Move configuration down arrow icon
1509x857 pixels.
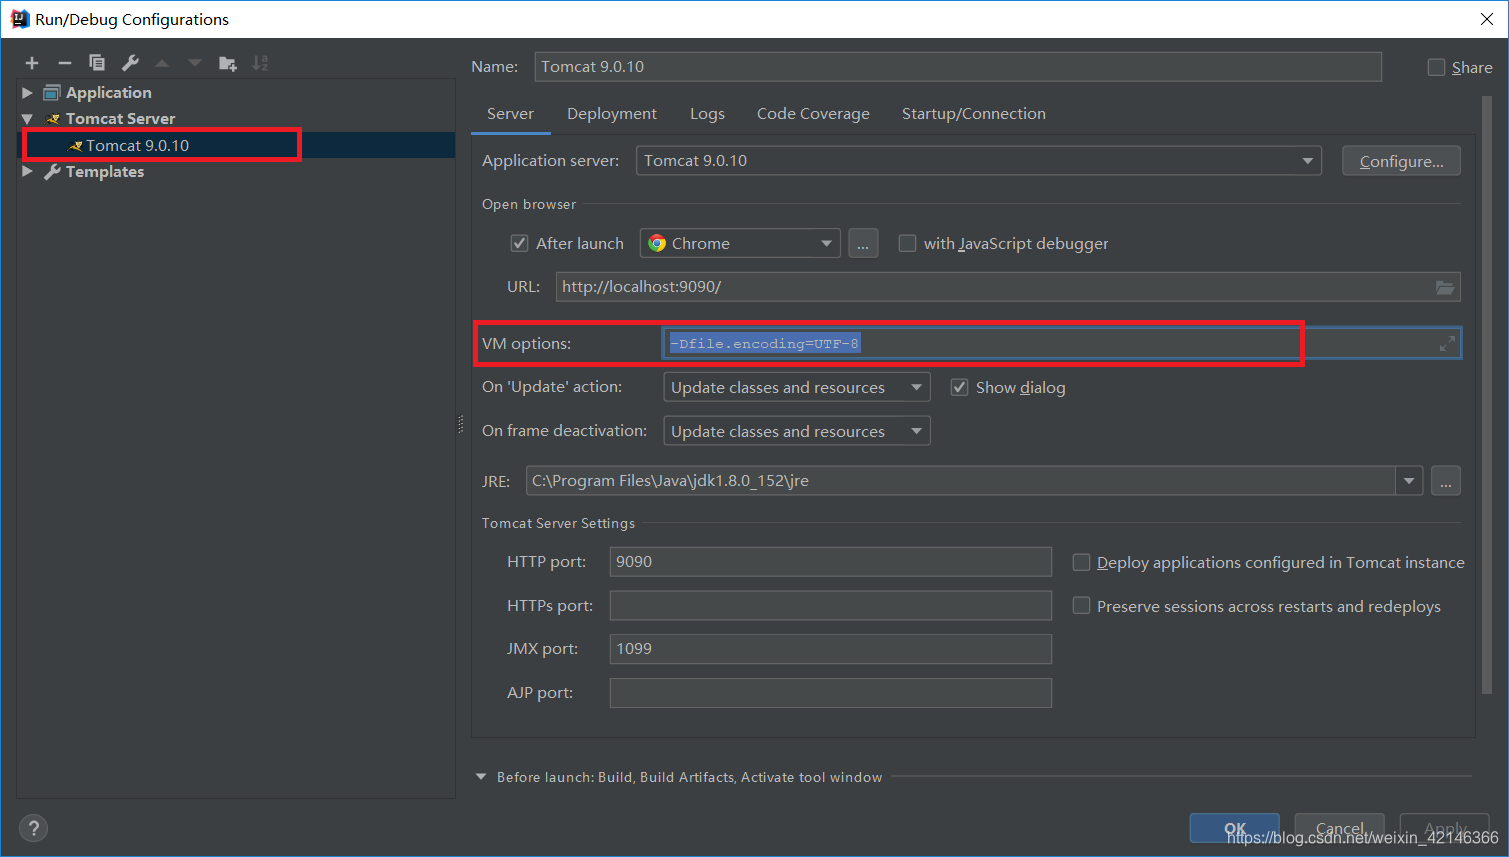[195, 63]
